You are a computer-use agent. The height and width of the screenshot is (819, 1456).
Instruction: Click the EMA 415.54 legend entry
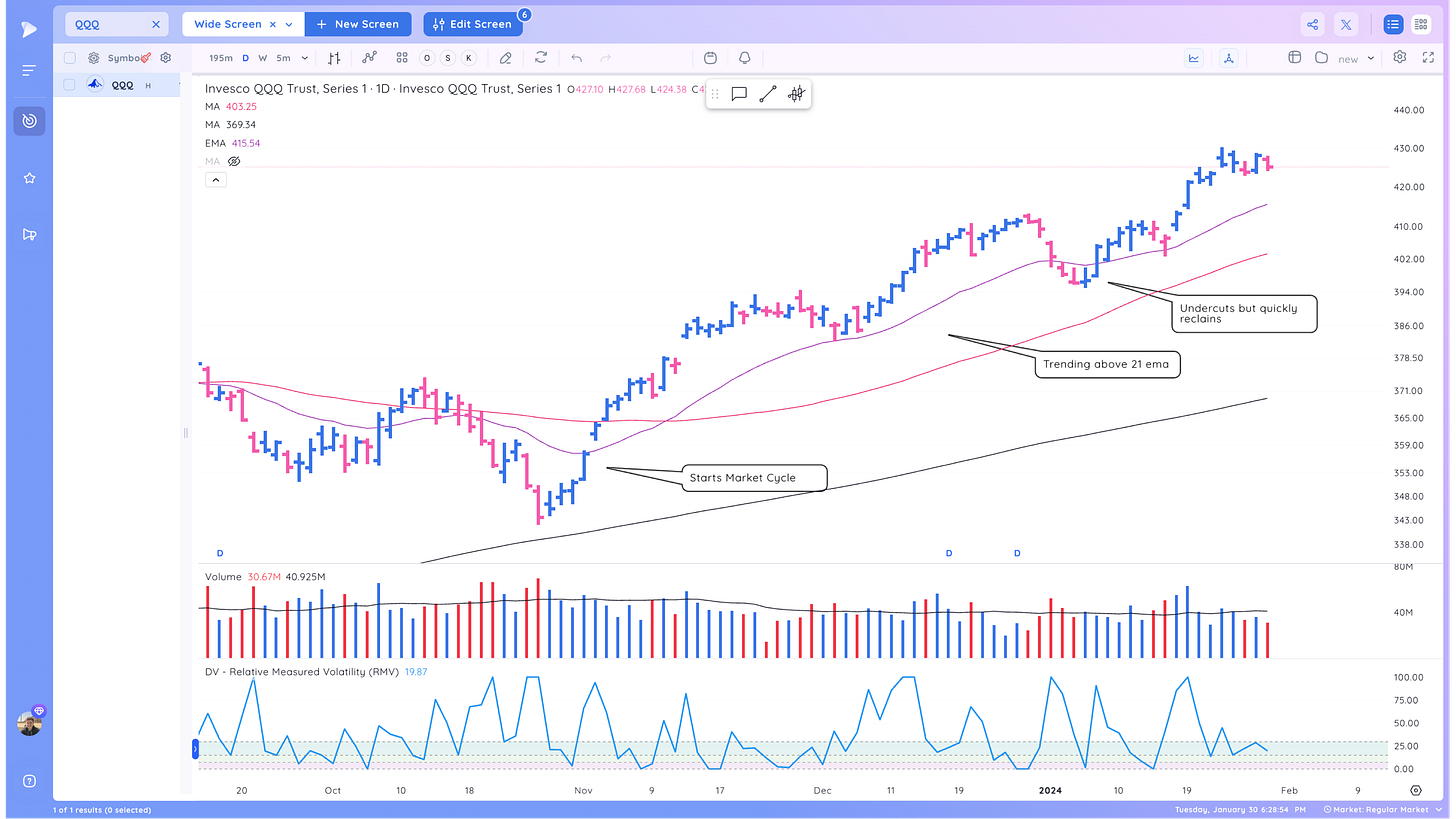pyautogui.click(x=233, y=143)
